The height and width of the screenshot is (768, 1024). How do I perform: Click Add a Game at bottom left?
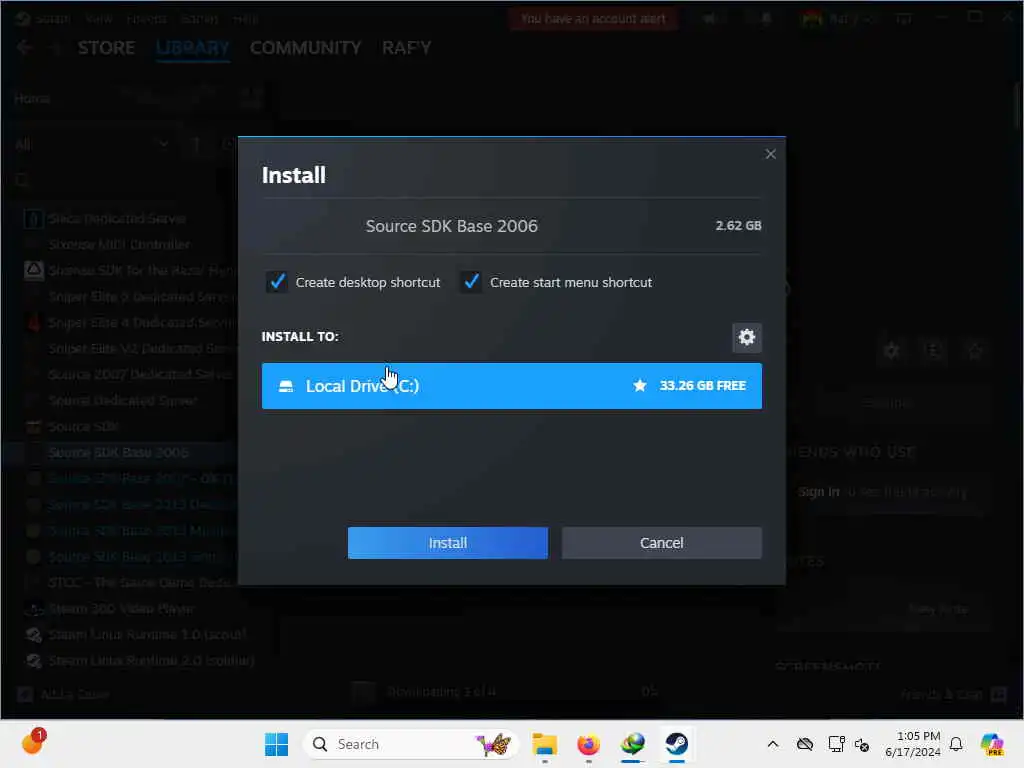pos(63,694)
